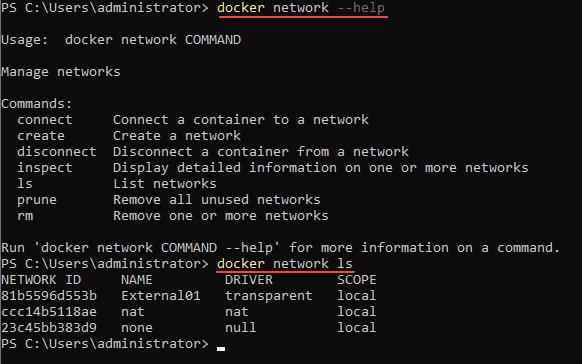Click the 'none' network name
The image size is (582, 364).
pos(137,328)
